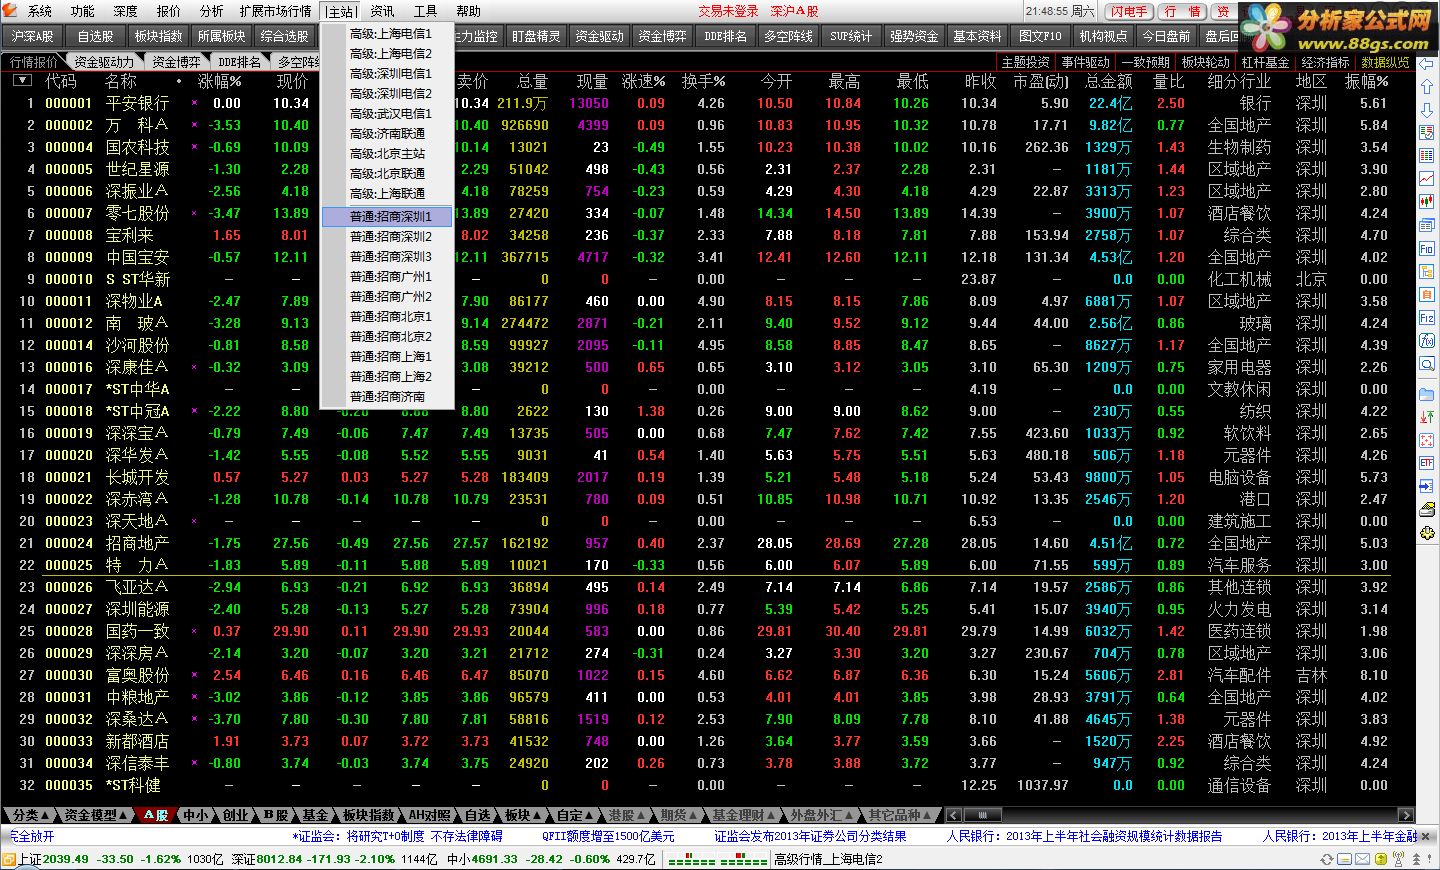Click the tree structure icon in sidebar
Viewport: 1440px width, 870px height.
point(1426,271)
